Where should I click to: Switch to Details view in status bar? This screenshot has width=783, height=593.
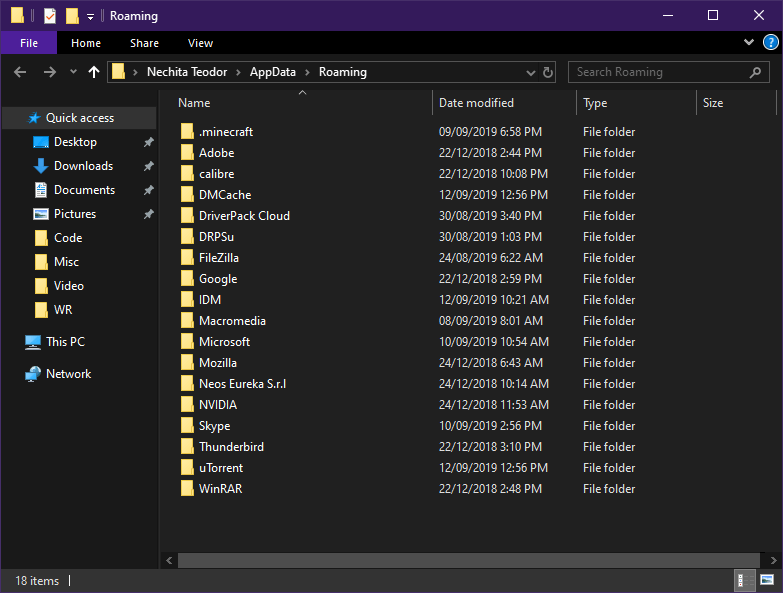pos(745,580)
